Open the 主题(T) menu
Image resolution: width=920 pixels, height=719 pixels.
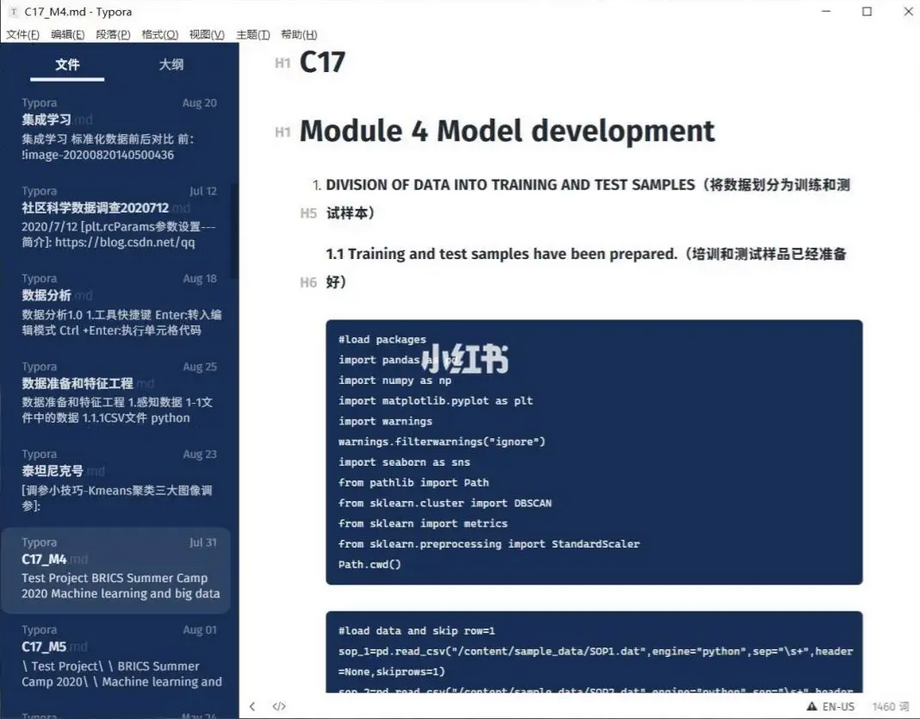pos(253,35)
